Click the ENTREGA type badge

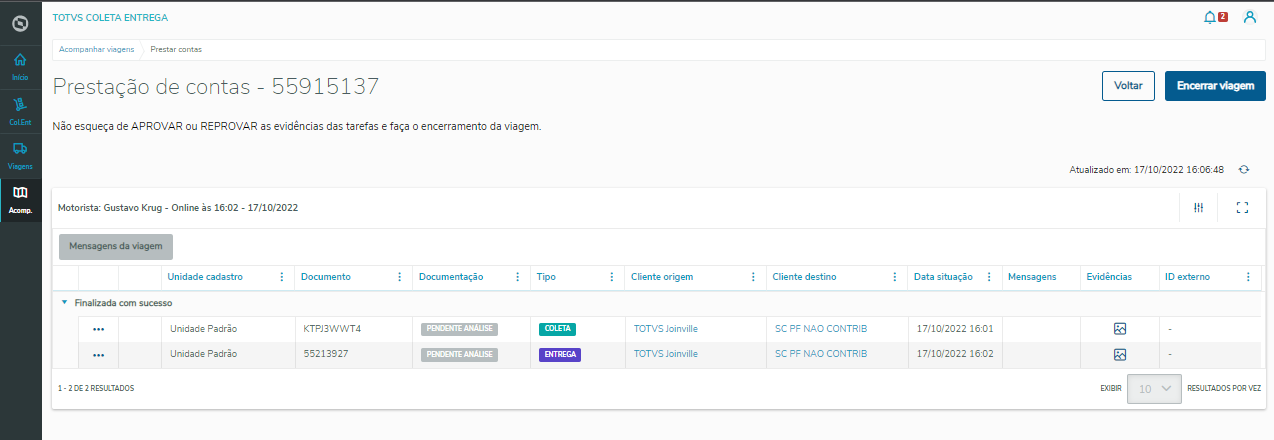(x=560, y=354)
